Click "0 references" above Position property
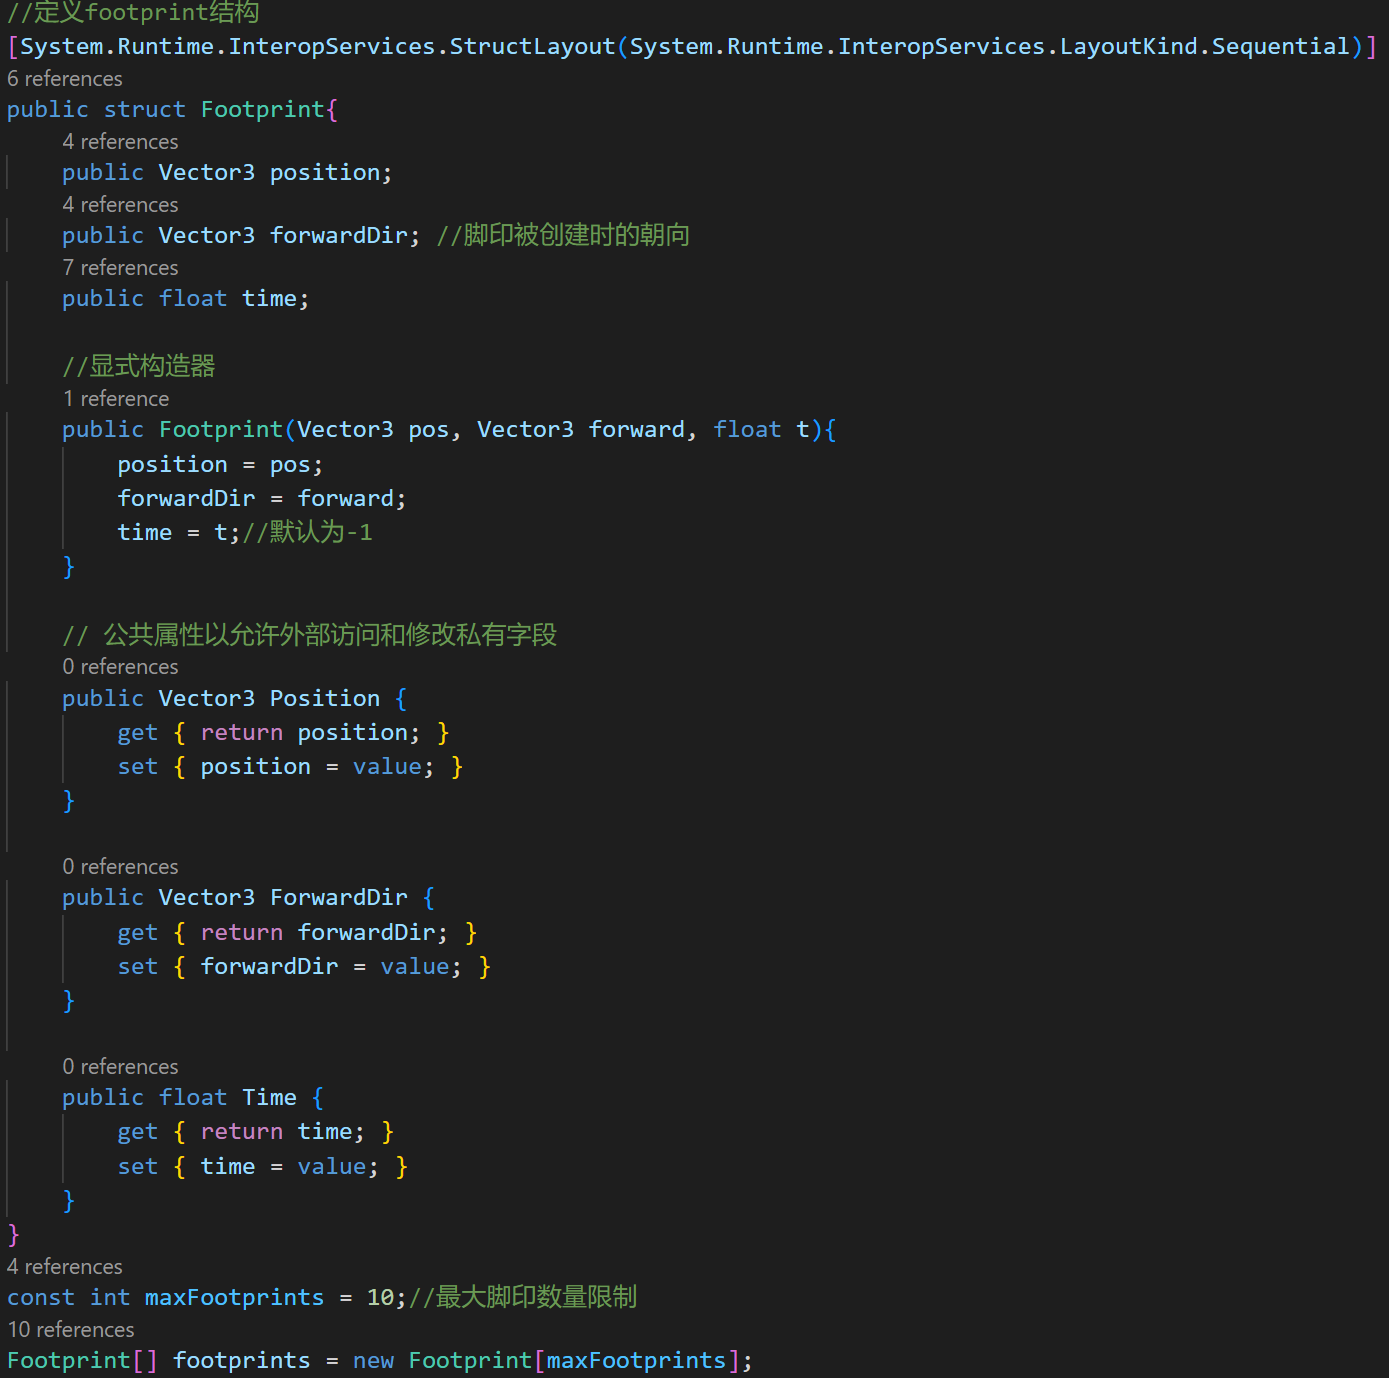 (120, 666)
